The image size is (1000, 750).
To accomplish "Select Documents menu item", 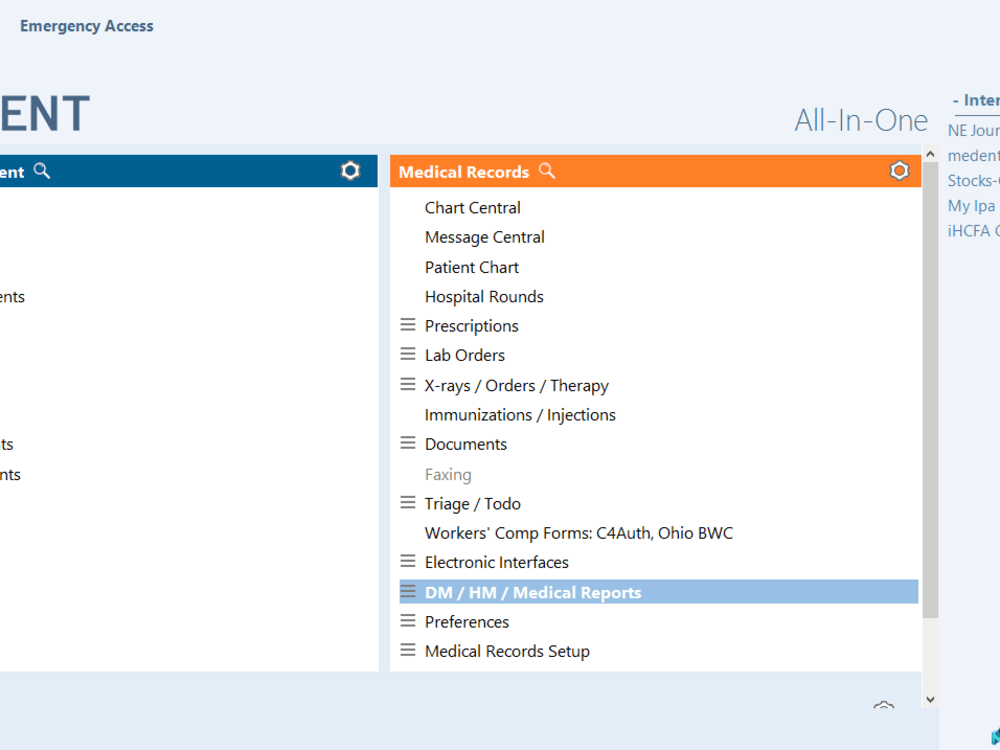I will tap(466, 444).
